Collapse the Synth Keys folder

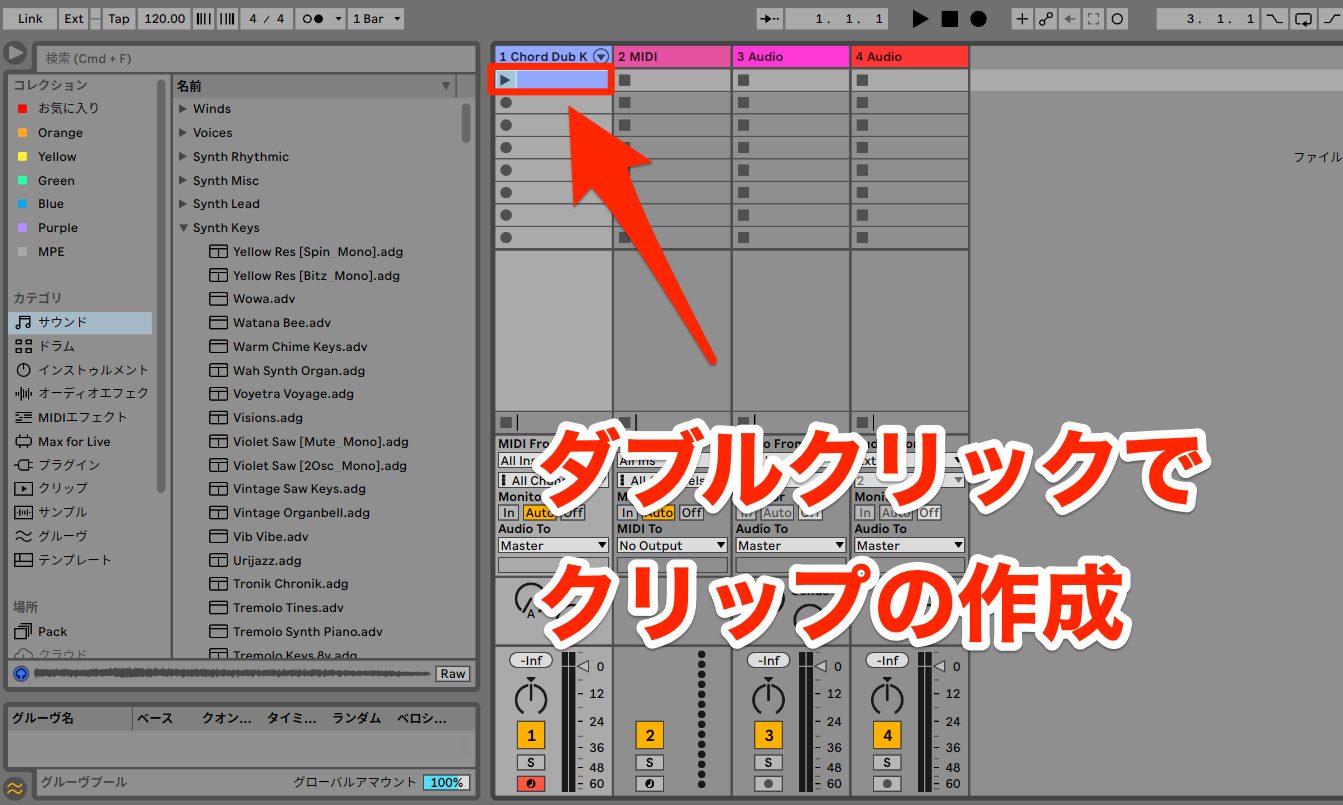pyautogui.click(x=183, y=227)
